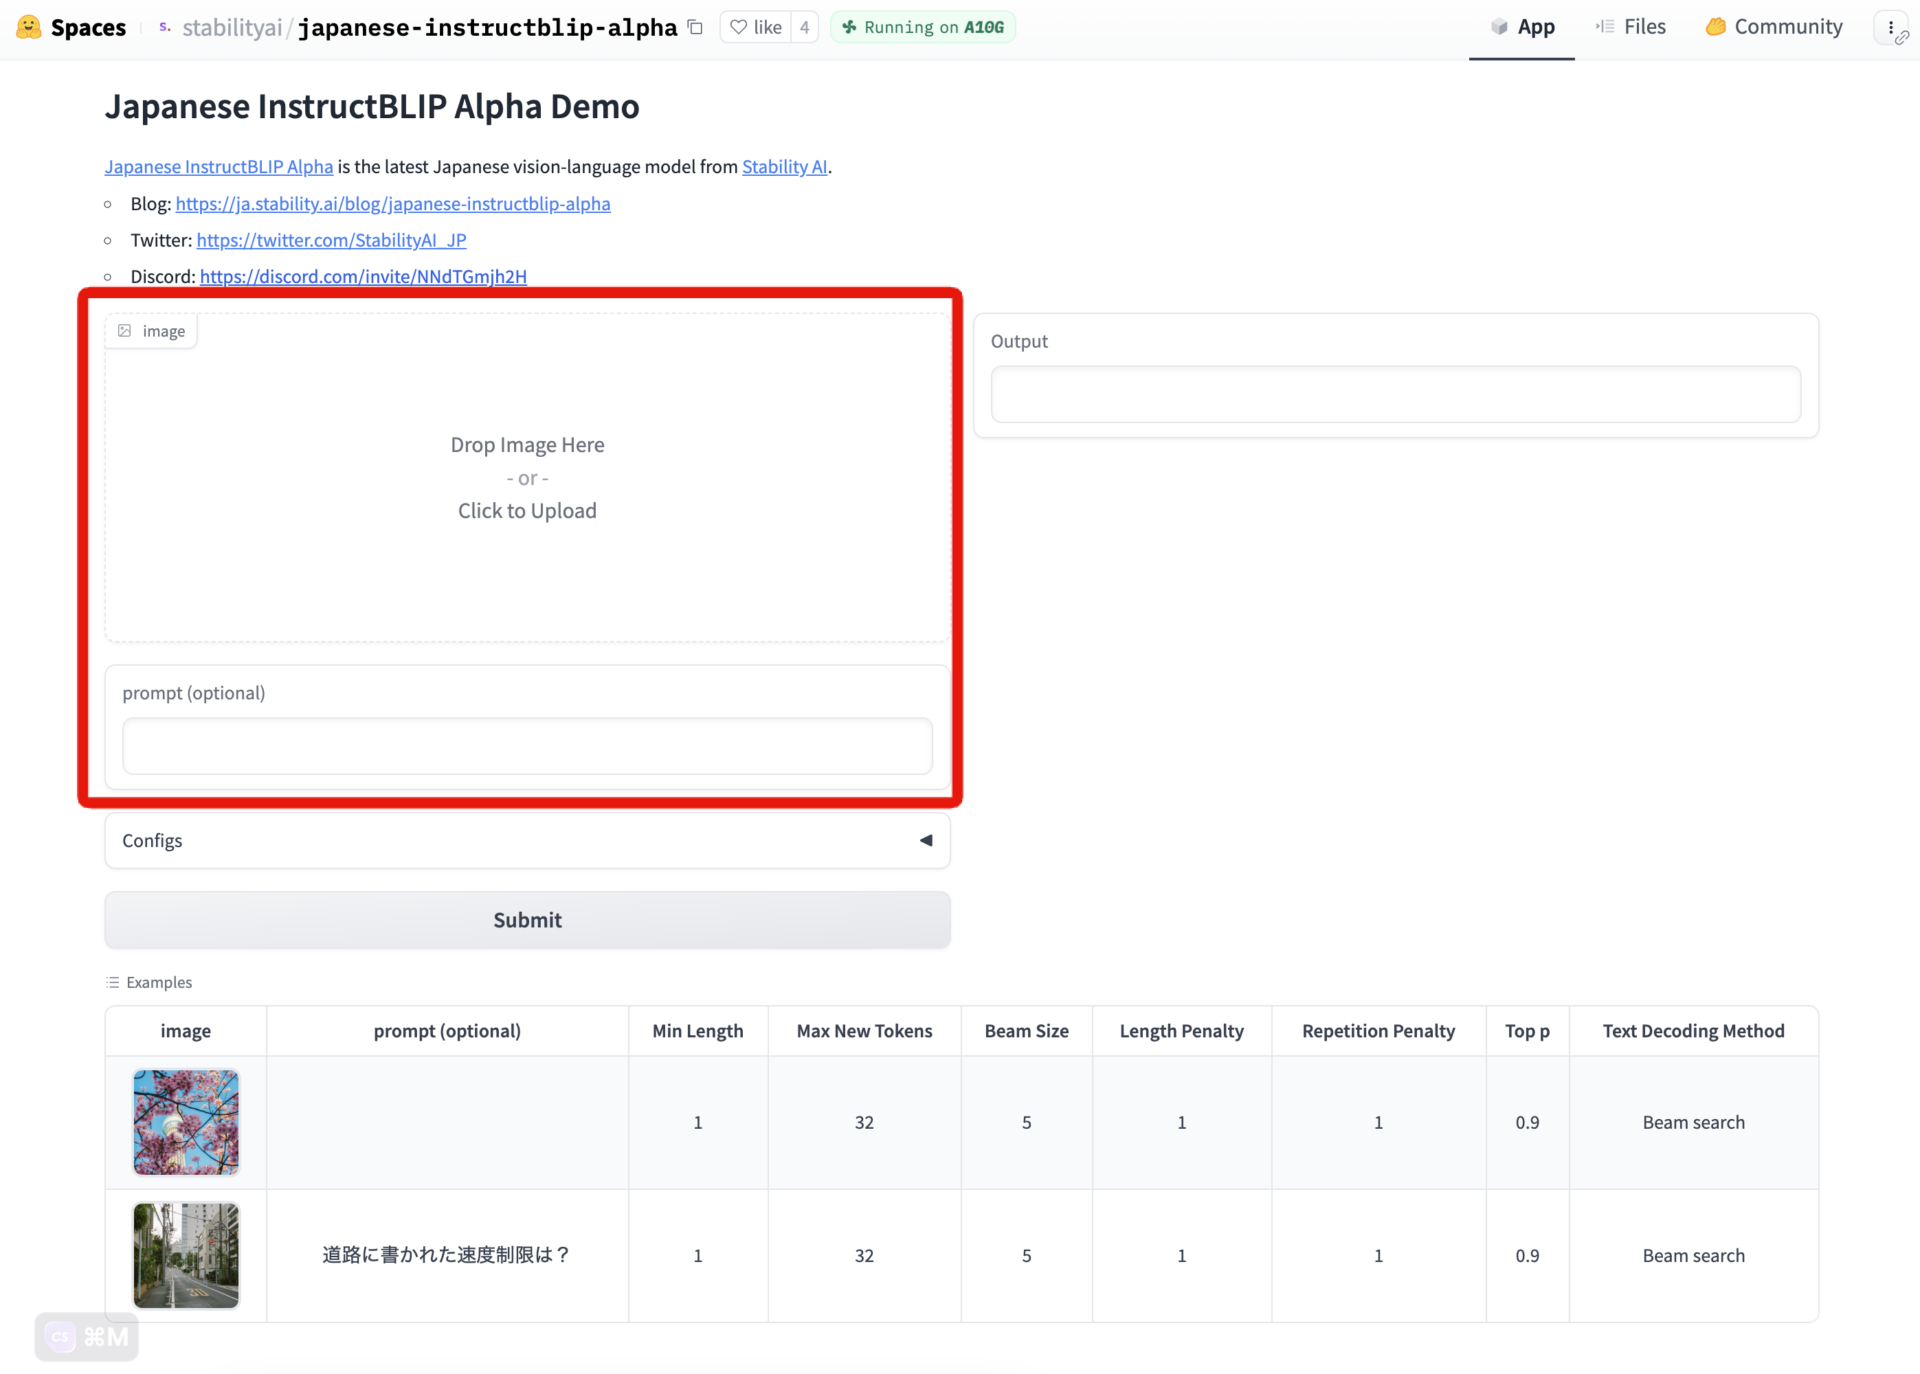Select the cherry blossom example thumbnail
The width and height of the screenshot is (1920, 1374).
click(x=186, y=1122)
